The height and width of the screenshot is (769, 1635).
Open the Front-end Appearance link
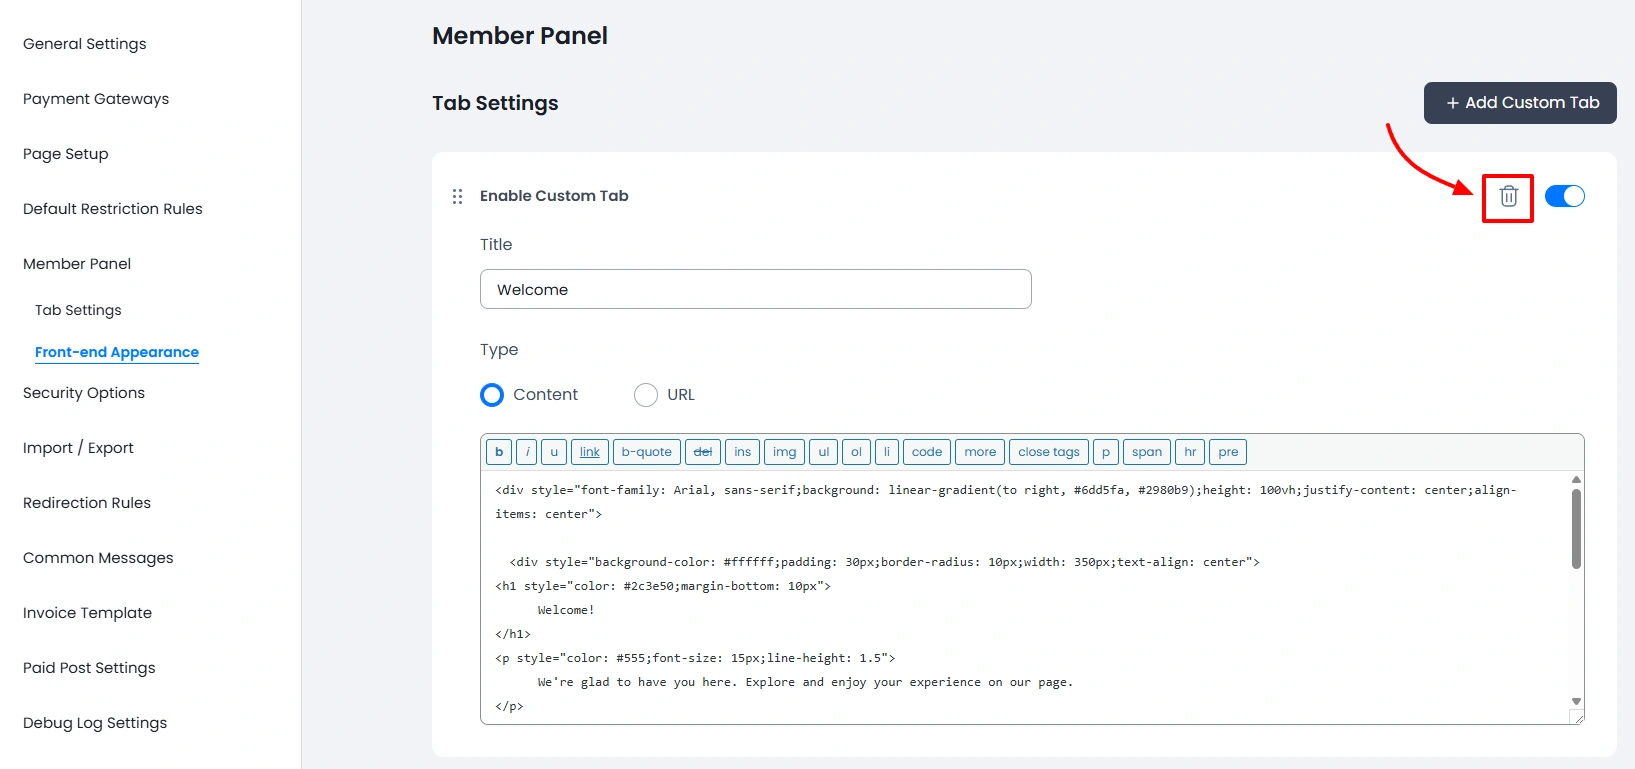click(x=117, y=352)
